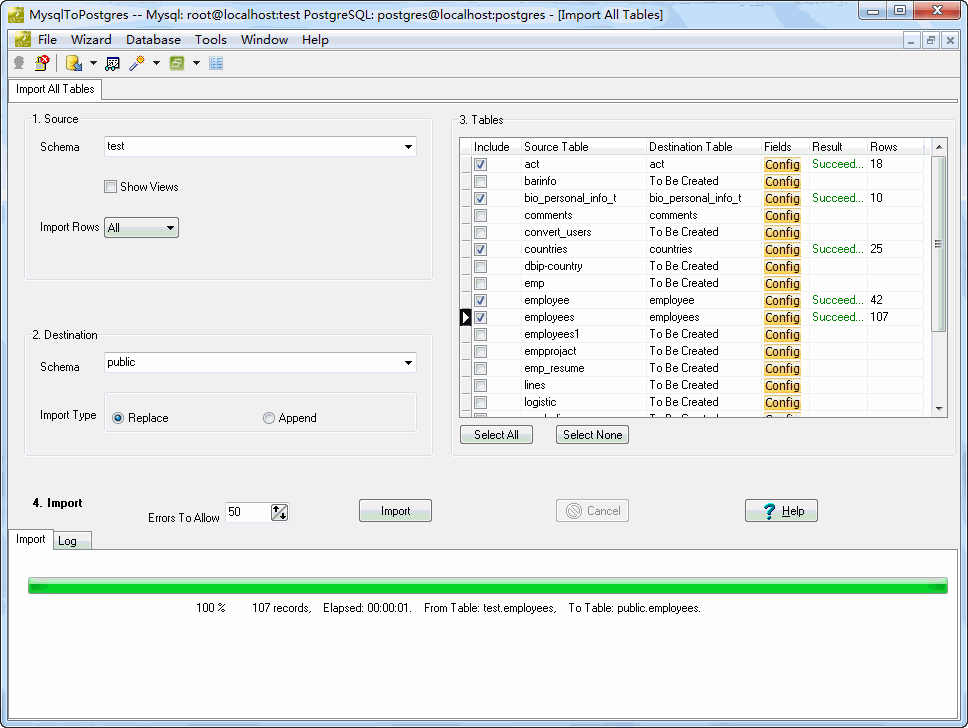The height and width of the screenshot is (728, 968).
Task: Click Config for the emp table
Action: pos(782,283)
